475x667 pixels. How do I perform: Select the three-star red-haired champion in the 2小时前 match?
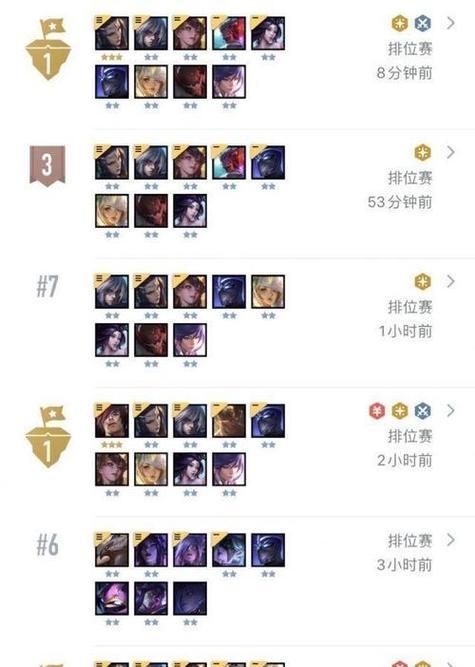[112, 421]
